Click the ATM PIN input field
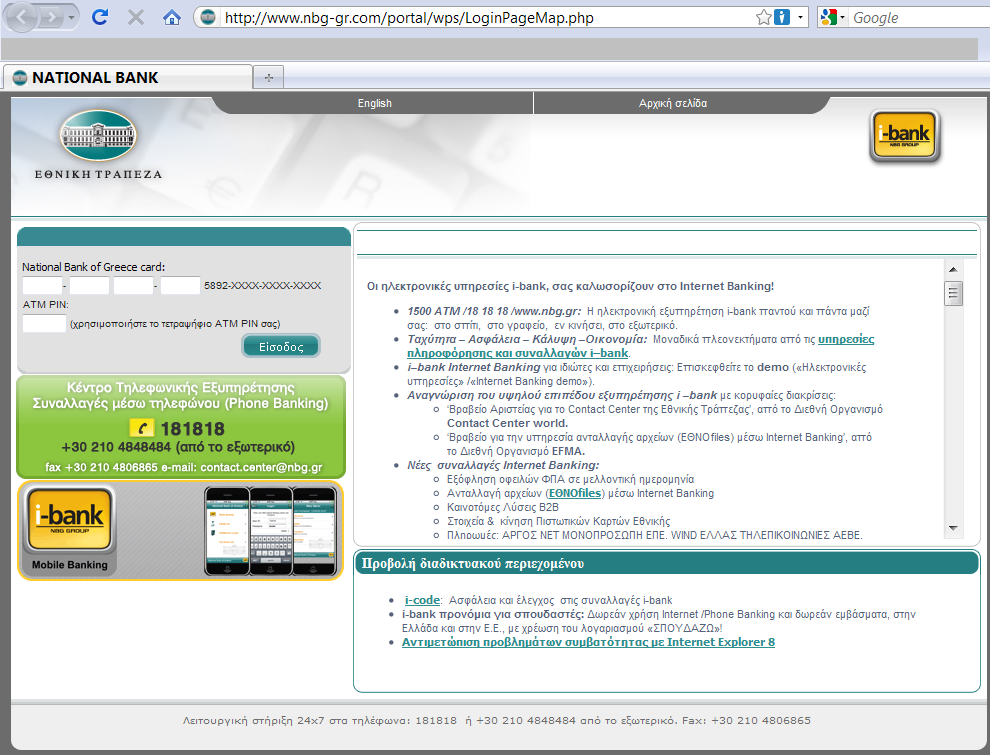The height and width of the screenshot is (755, 990). coord(44,323)
